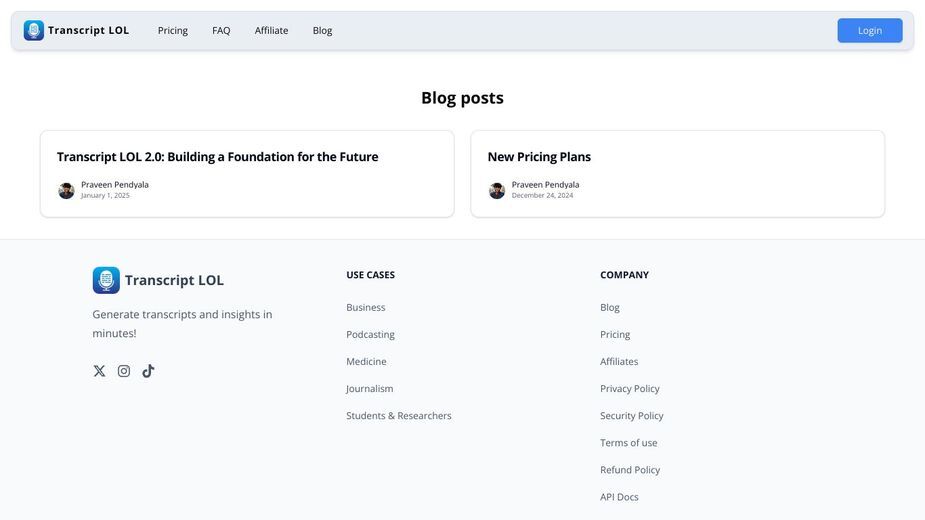Open the Instagram social icon
This screenshot has width=925, height=520.
tap(124, 371)
